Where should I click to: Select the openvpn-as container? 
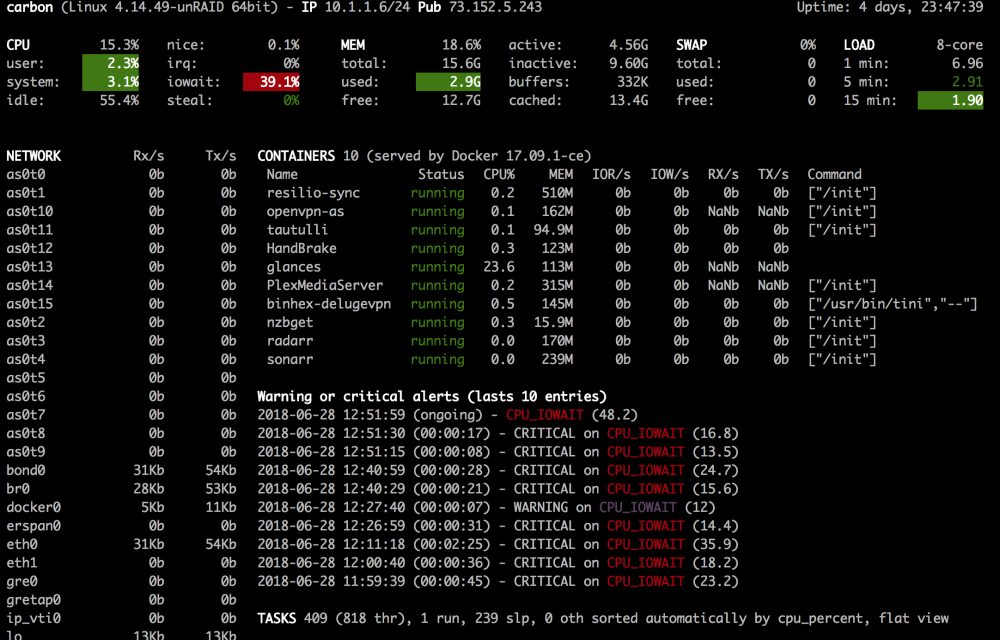[305, 212]
